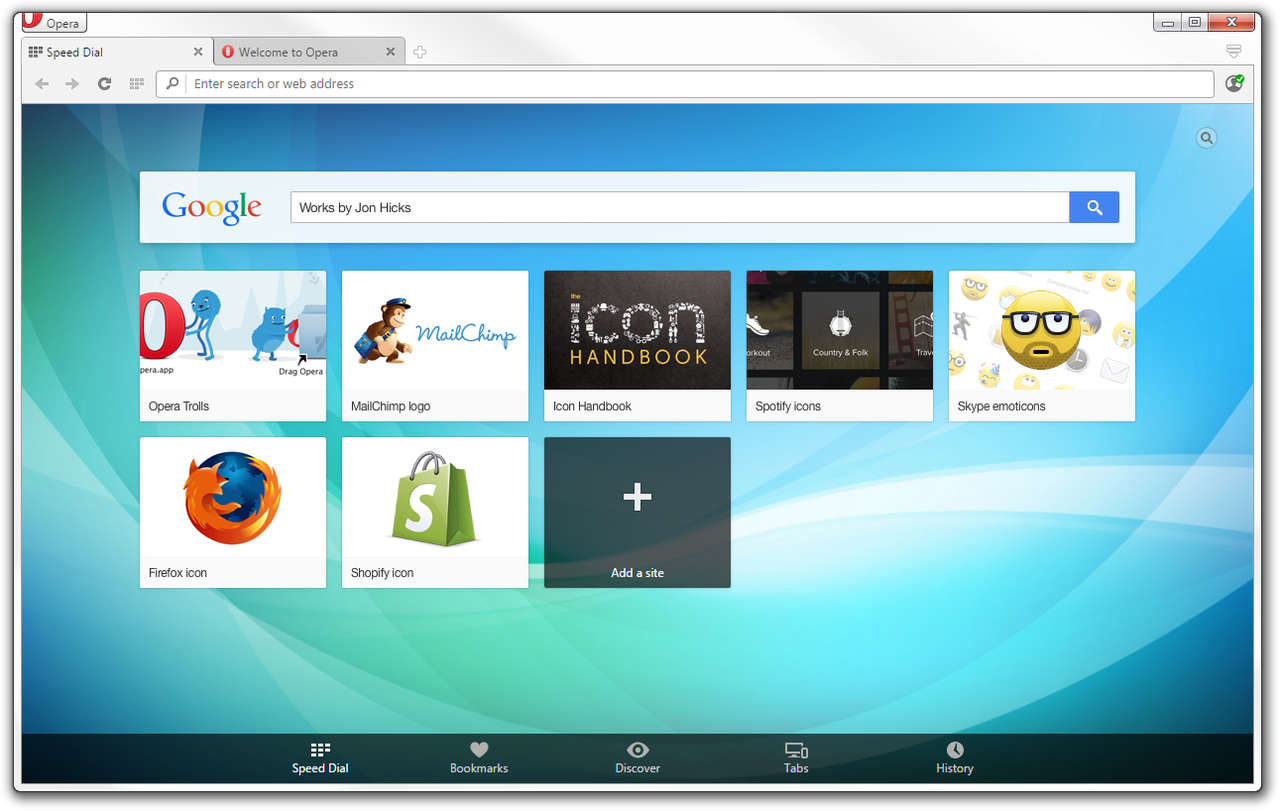Click the magnifier icon in address bar

click(x=172, y=84)
